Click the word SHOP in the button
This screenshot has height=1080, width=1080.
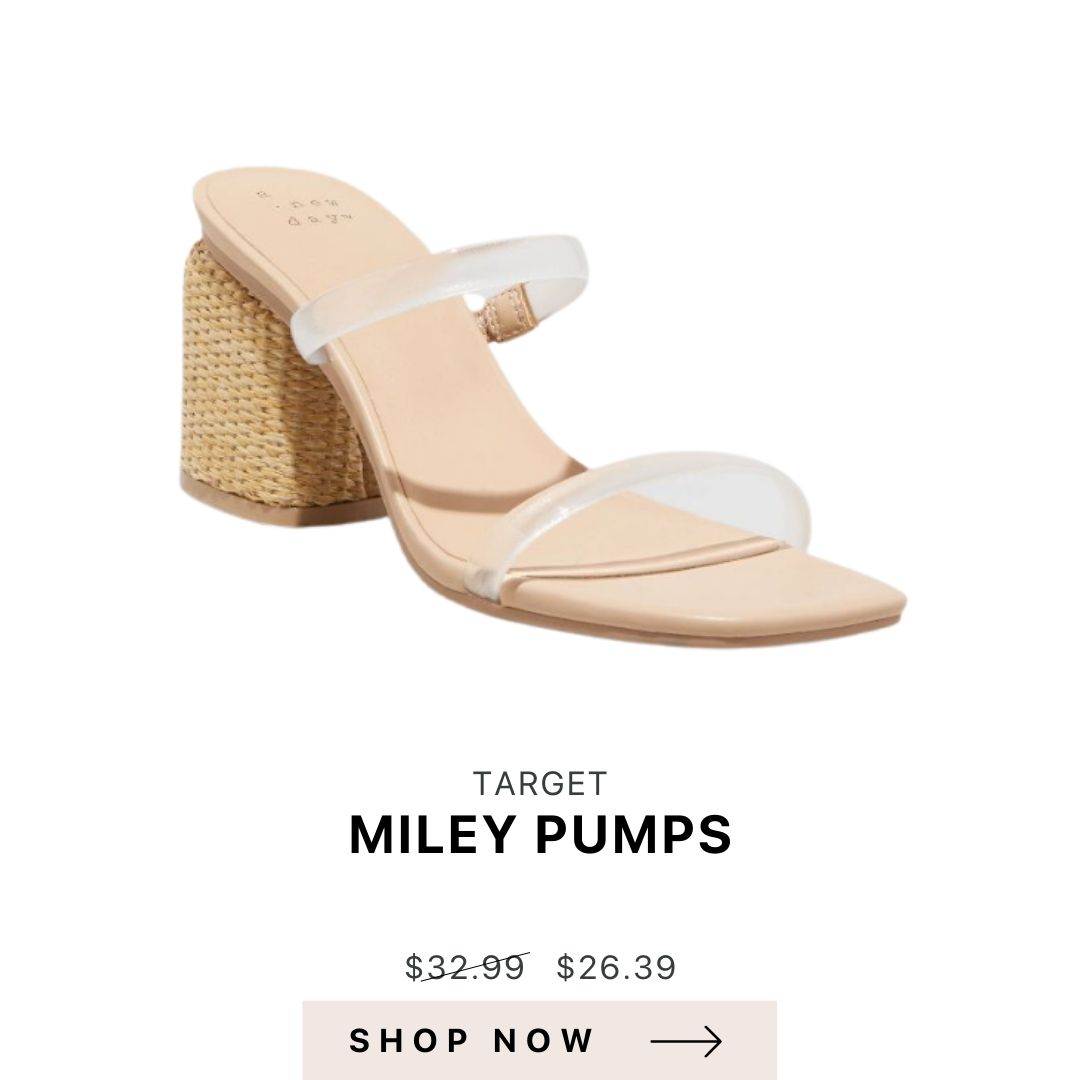409,1041
